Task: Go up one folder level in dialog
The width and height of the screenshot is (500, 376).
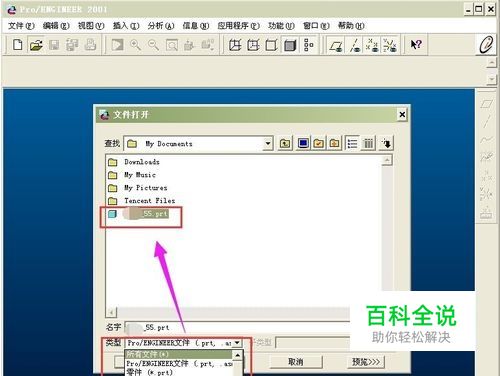Action: (285, 144)
